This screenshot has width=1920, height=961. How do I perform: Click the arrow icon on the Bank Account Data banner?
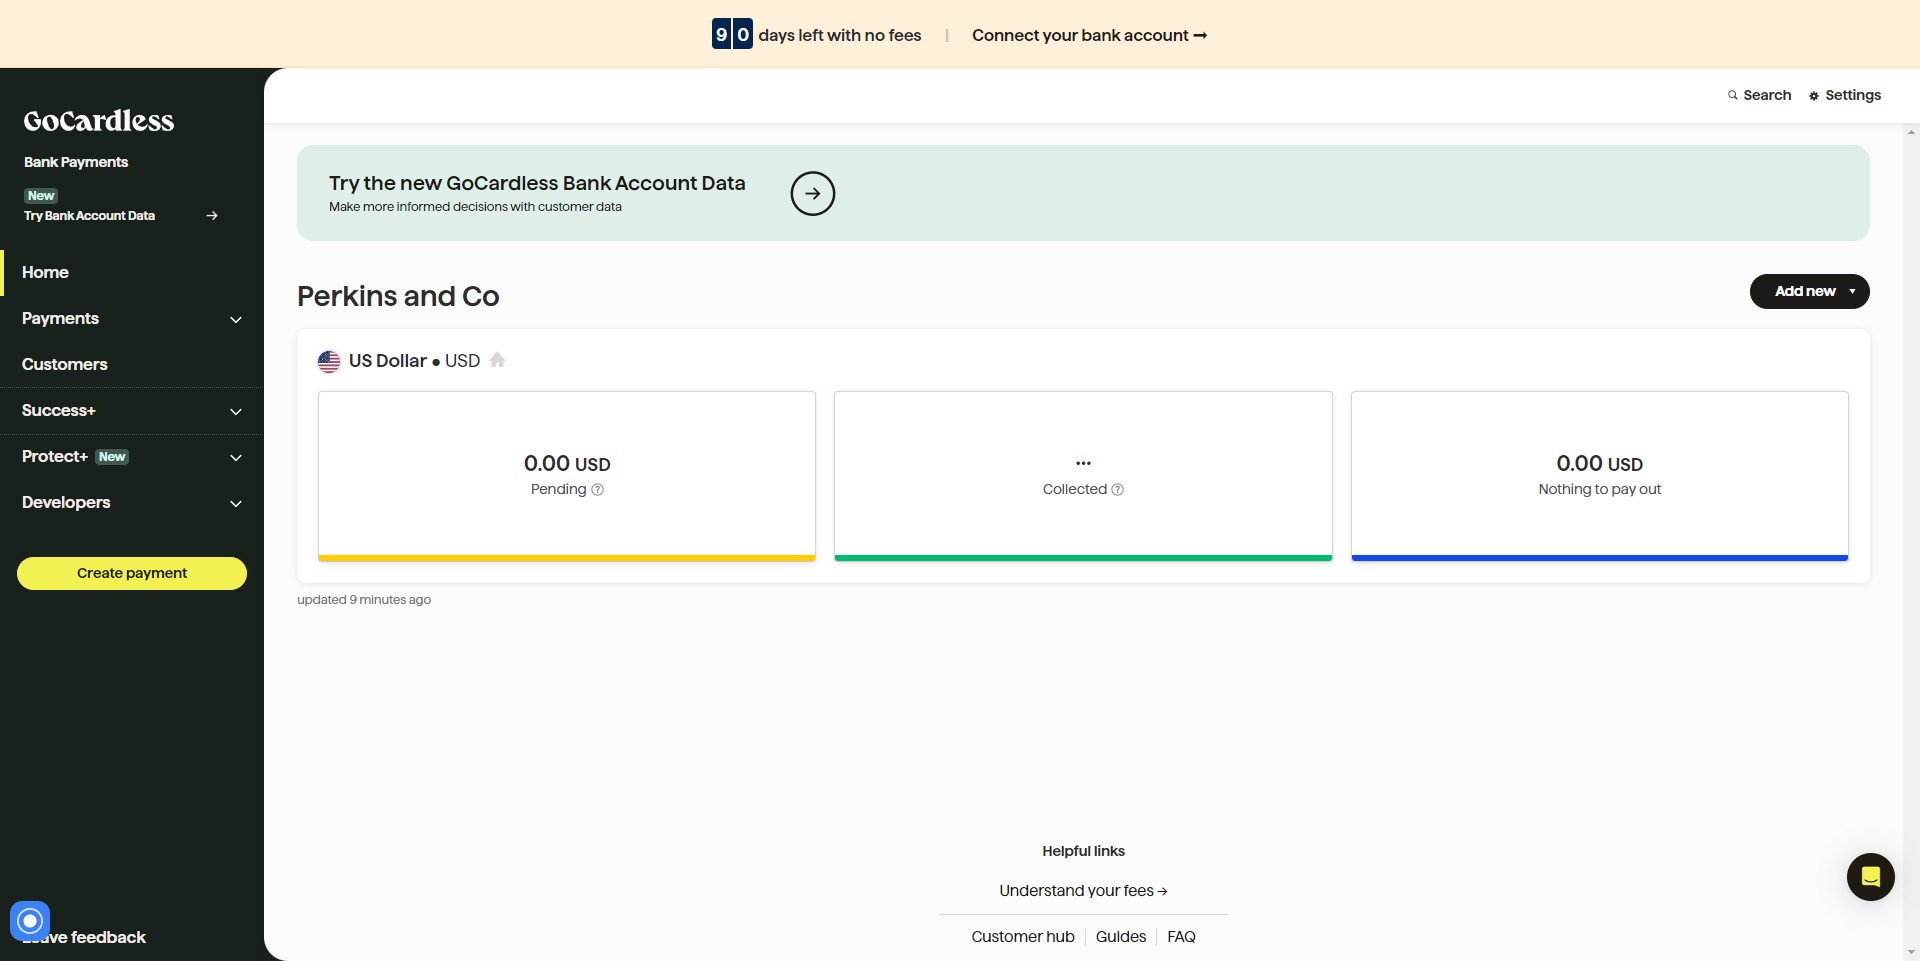coord(813,193)
